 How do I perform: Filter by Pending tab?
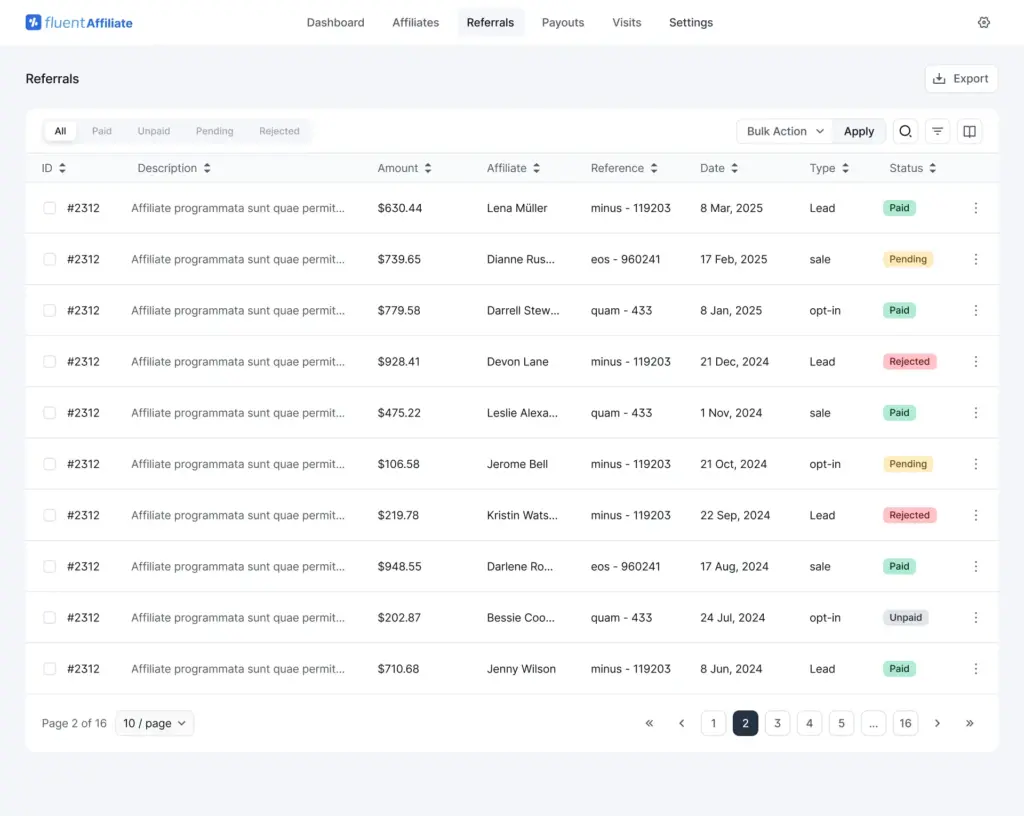pyautogui.click(x=214, y=131)
